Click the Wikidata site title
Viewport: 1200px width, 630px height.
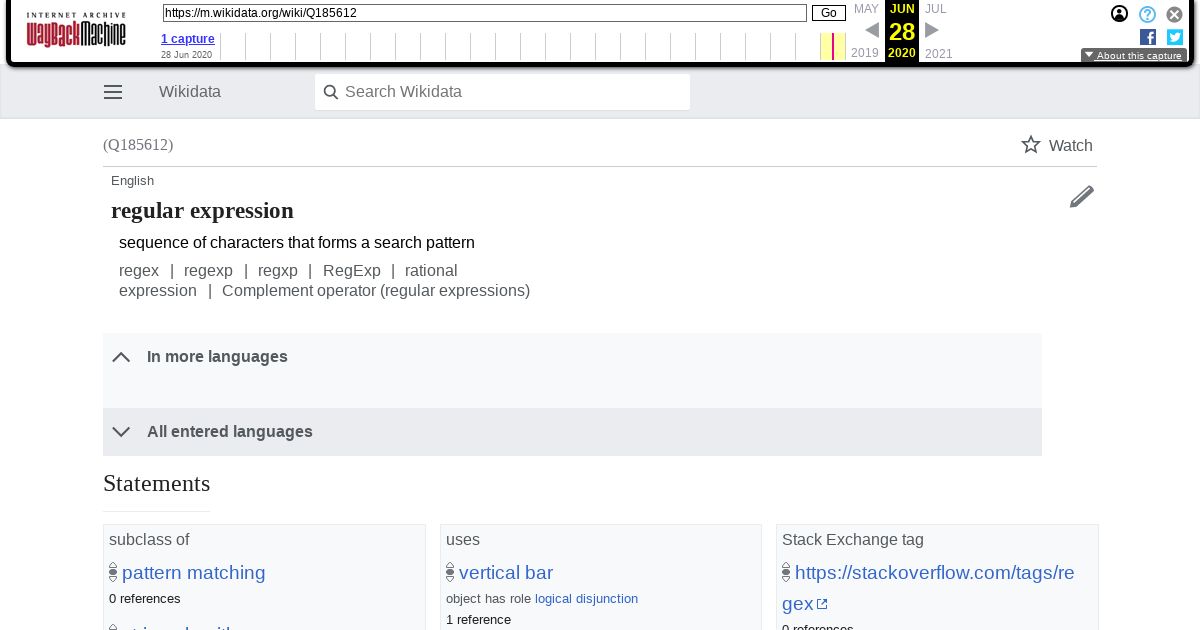190,92
